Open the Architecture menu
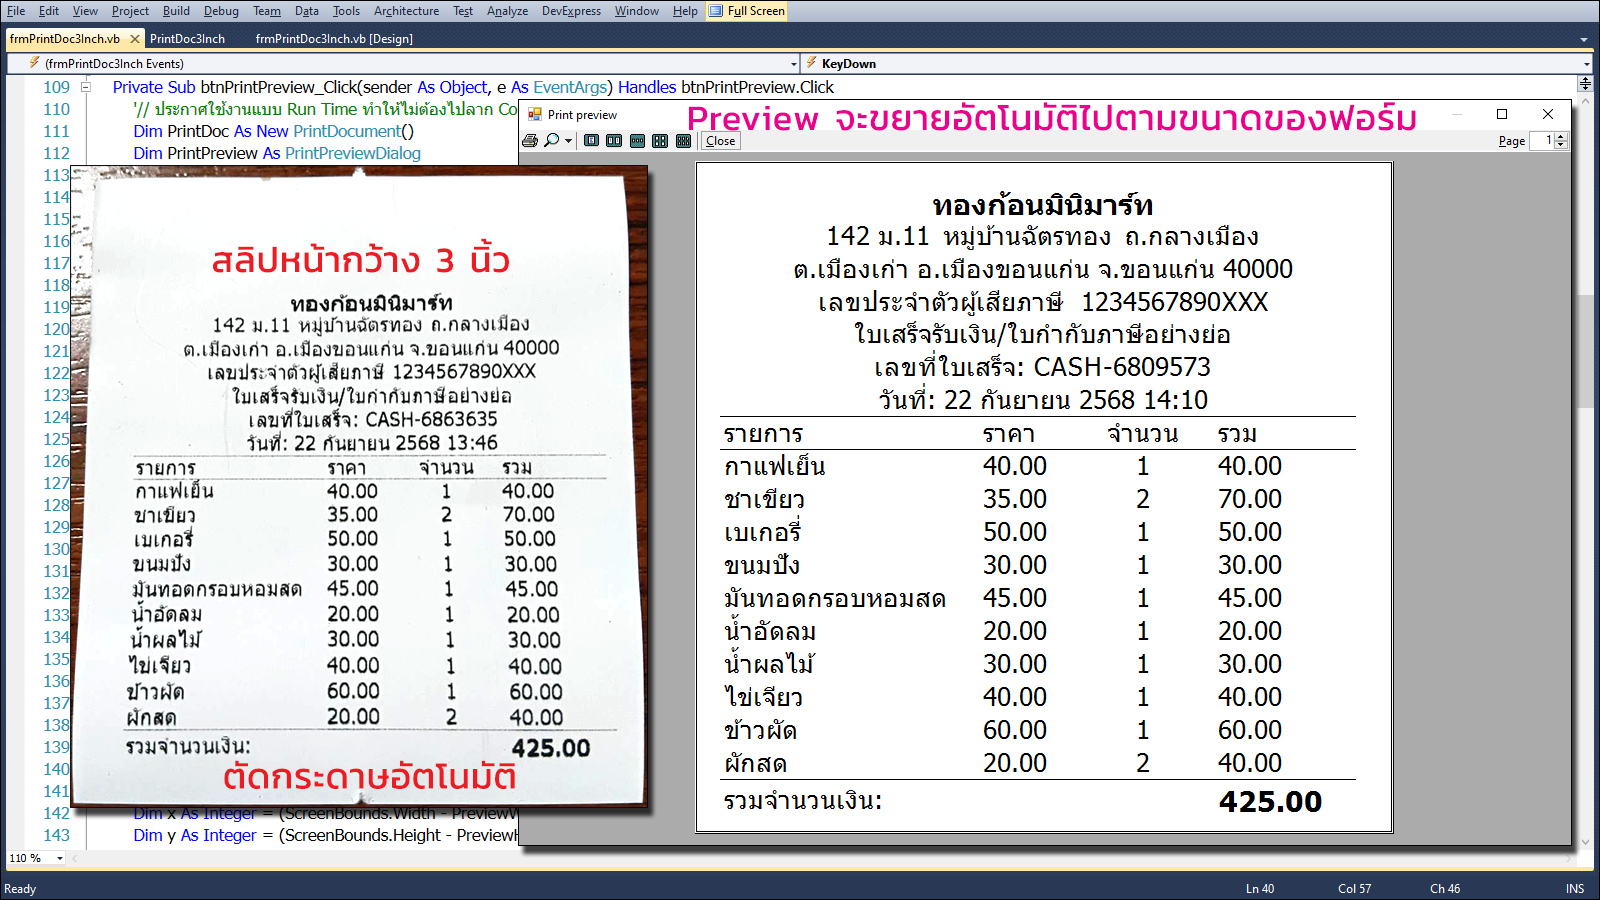Screen dimensions: 1600x900 [x=406, y=11]
